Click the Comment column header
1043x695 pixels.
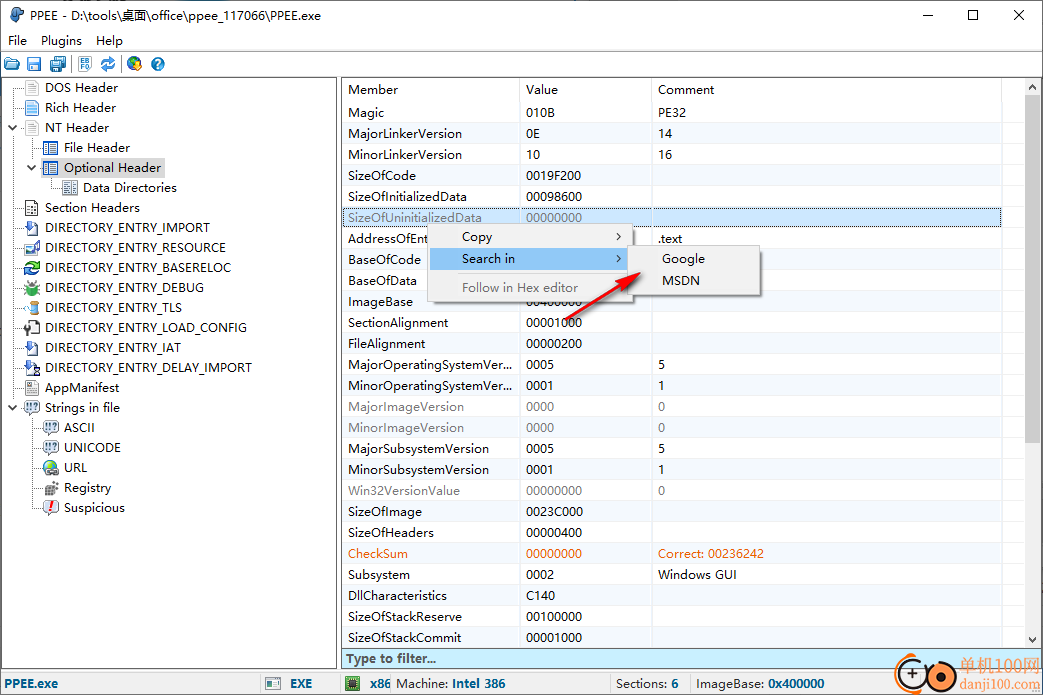pos(826,90)
